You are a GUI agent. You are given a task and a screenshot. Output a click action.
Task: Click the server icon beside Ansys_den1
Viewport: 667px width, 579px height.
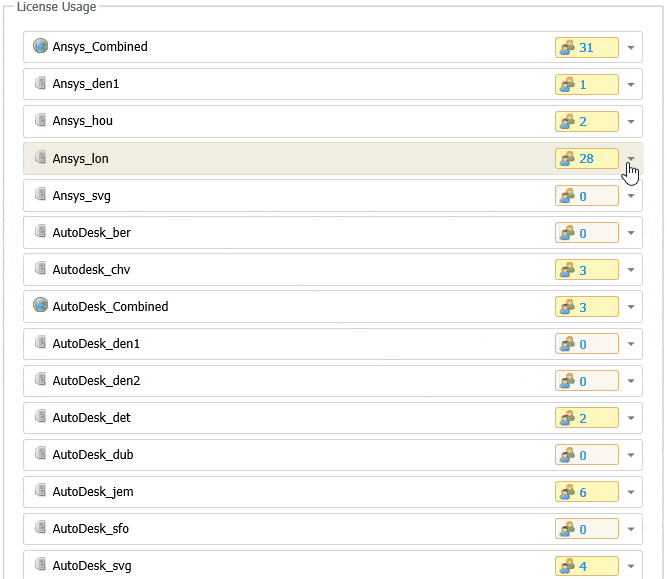click(40, 83)
